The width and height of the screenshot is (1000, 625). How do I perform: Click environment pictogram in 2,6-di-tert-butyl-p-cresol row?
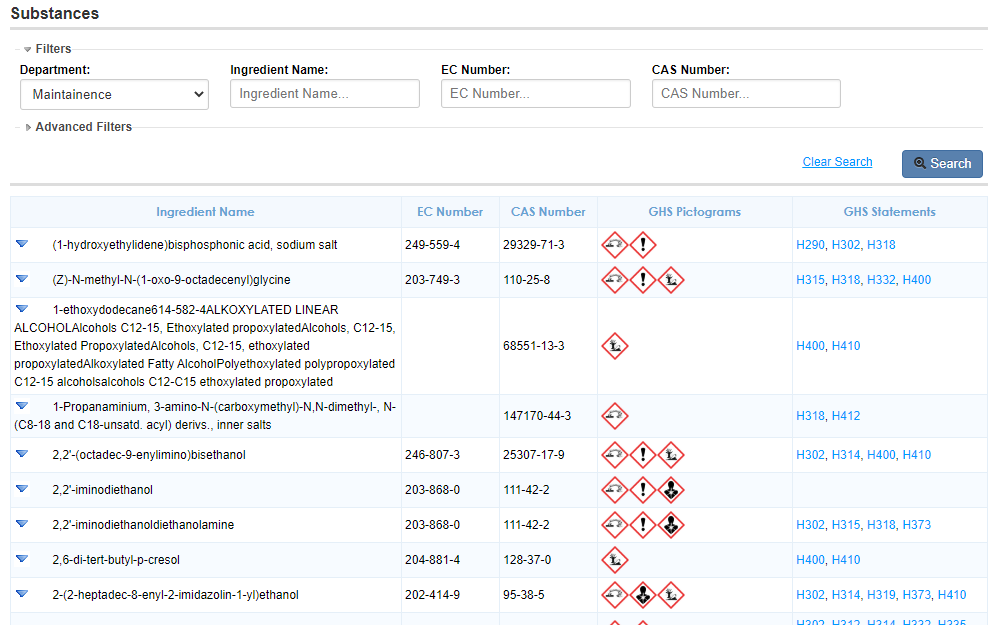click(615, 560)
